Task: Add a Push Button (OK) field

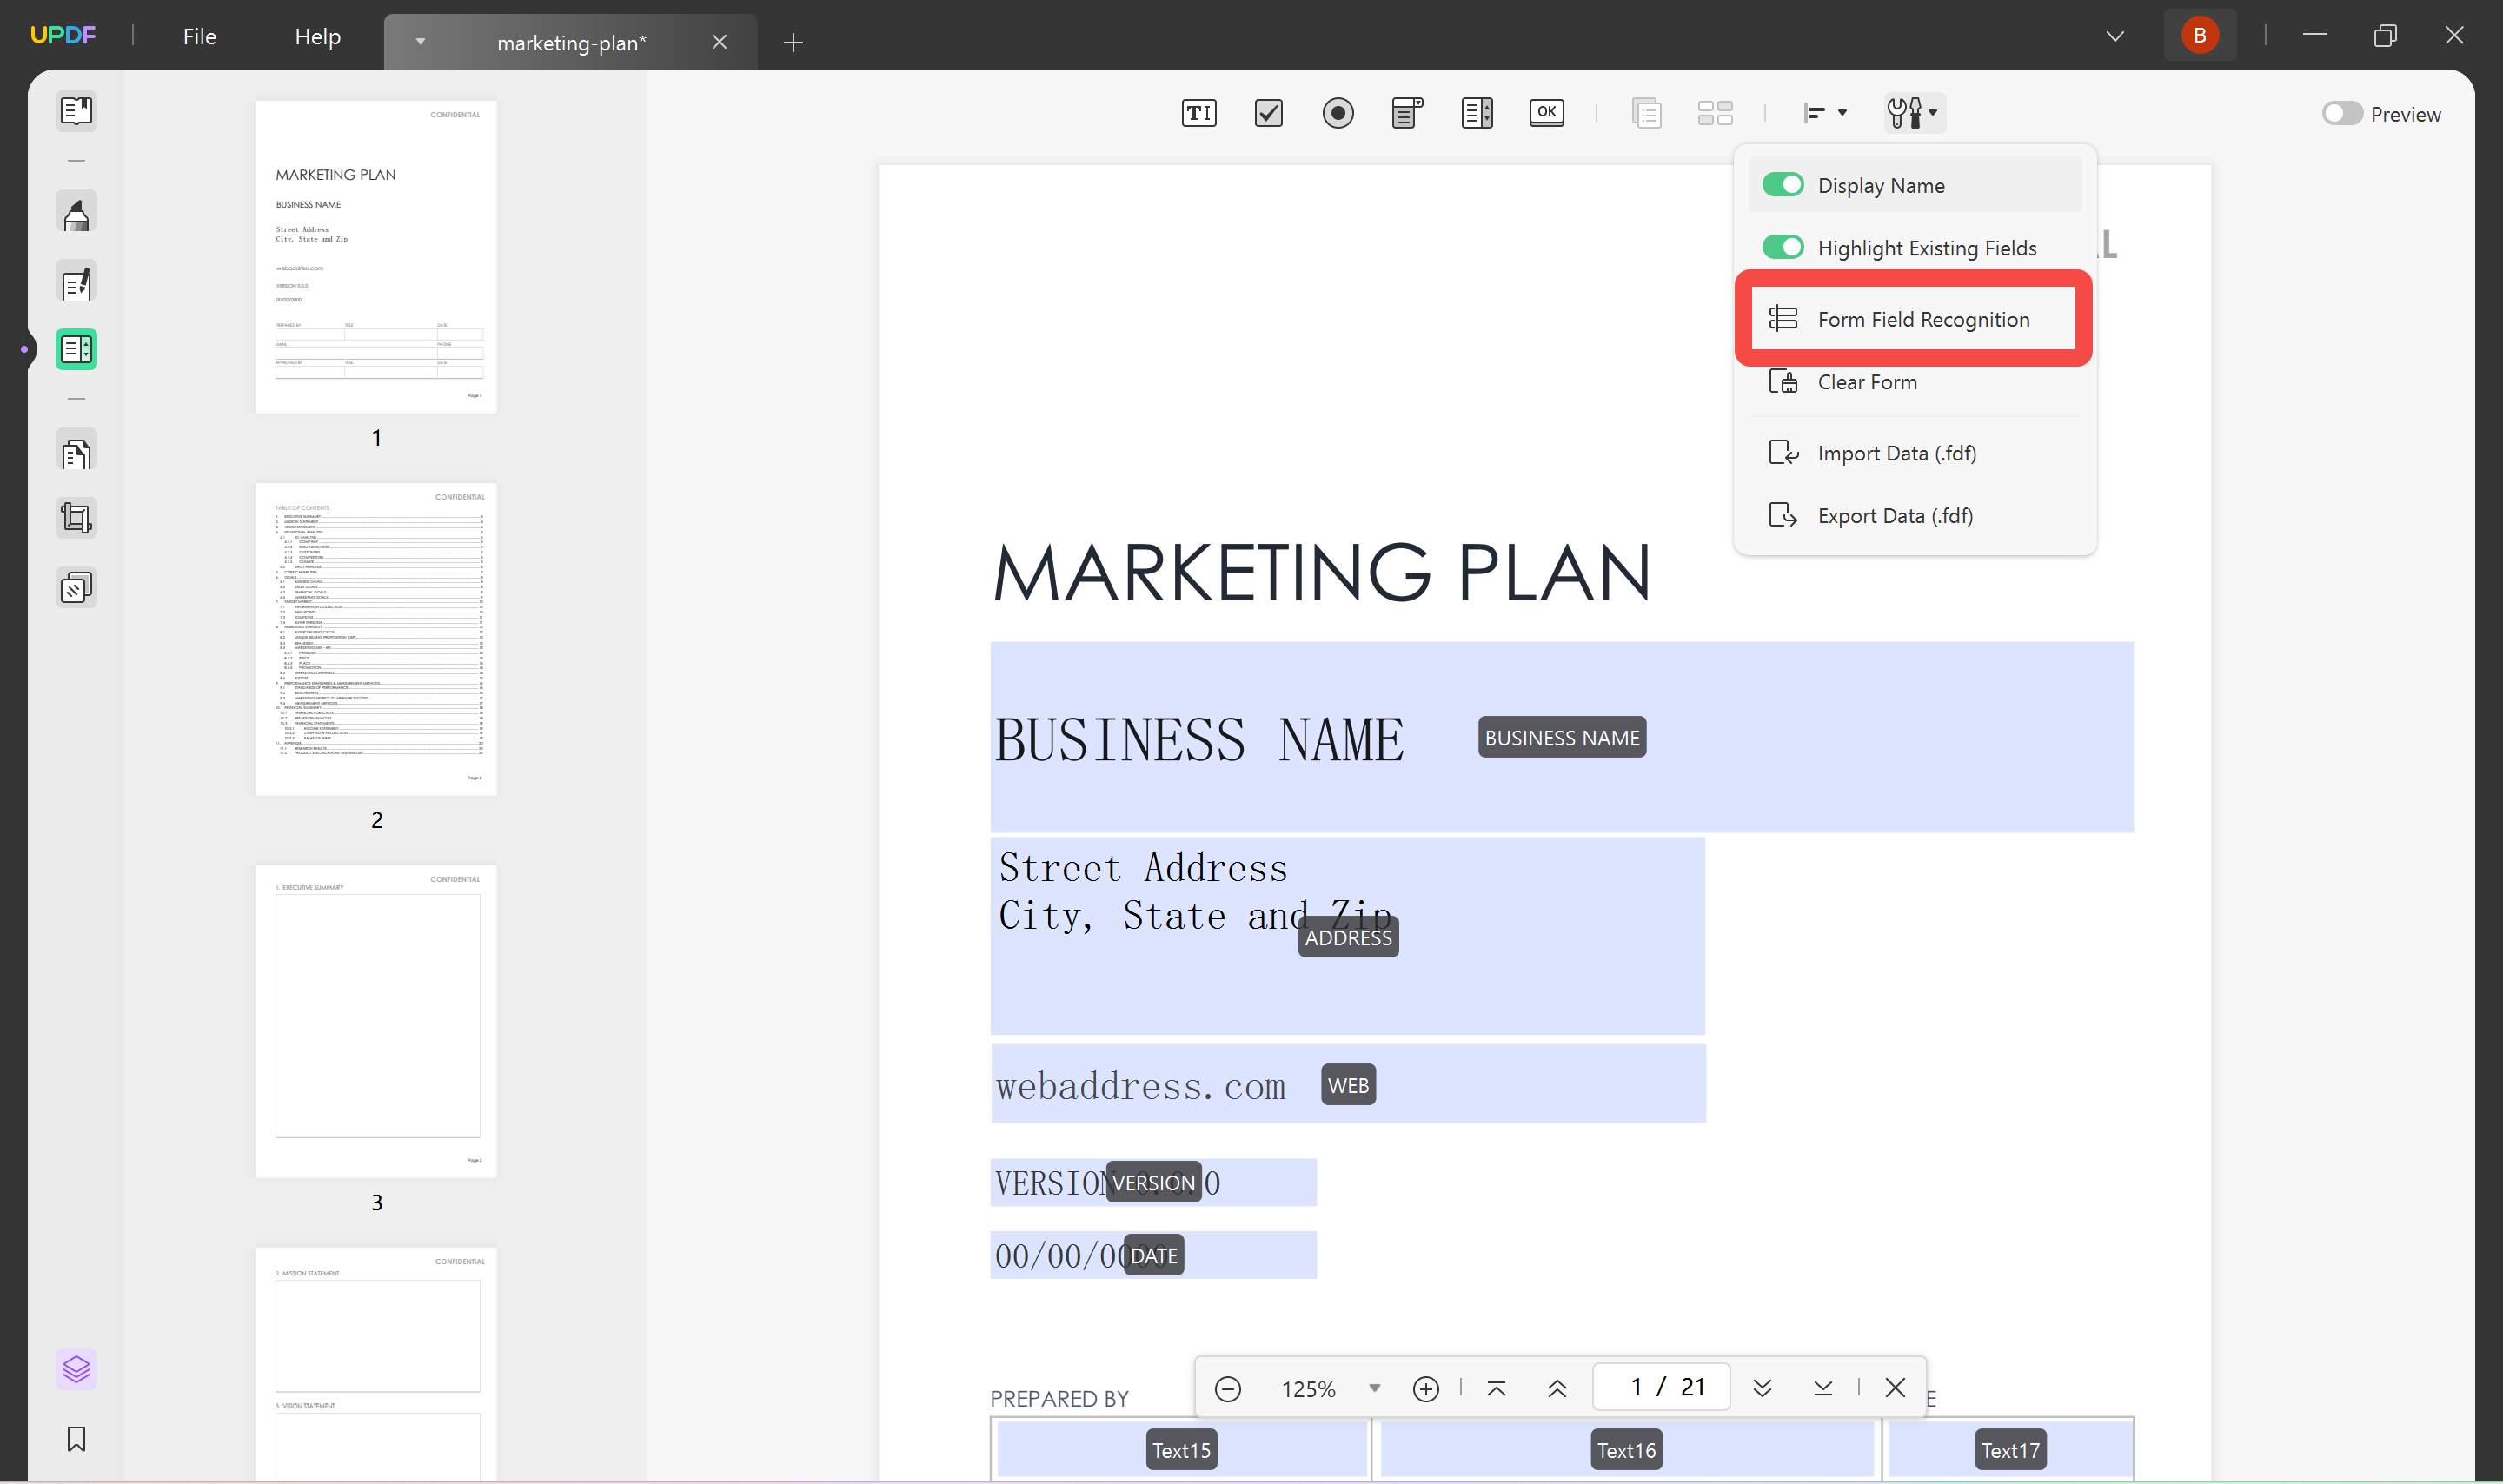Action: 1546,112
